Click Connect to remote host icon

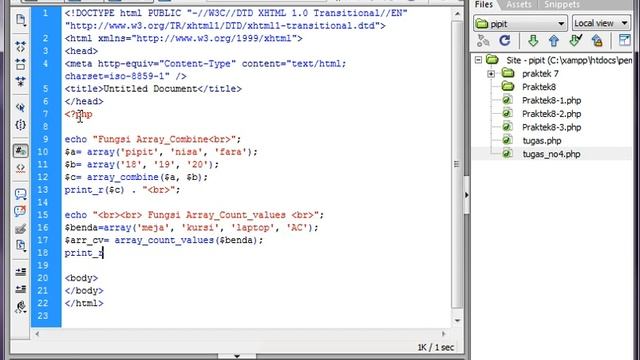coord(483,40)
